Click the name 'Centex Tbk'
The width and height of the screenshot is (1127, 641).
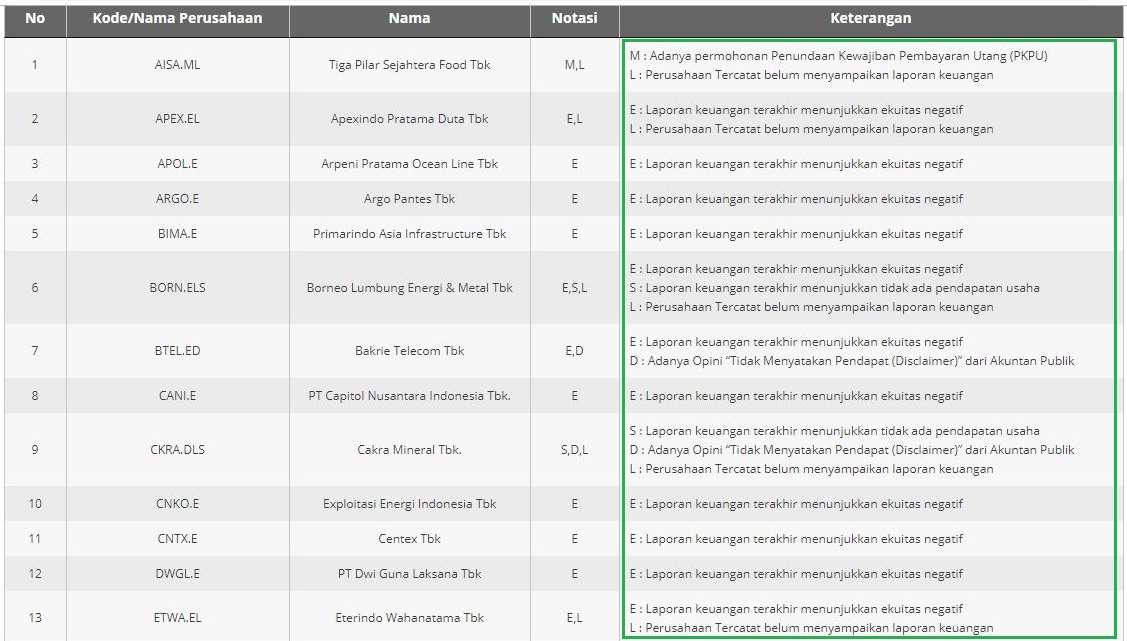point(410,539)
